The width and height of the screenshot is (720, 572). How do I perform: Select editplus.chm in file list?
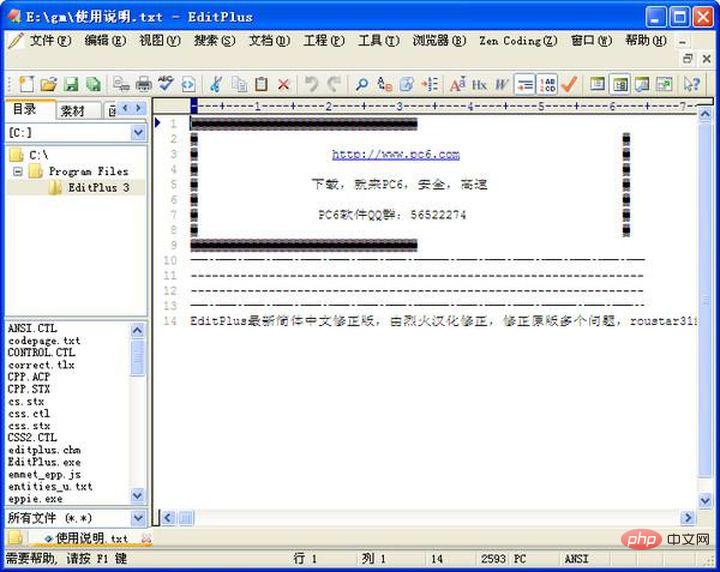[x=44, y=450]
